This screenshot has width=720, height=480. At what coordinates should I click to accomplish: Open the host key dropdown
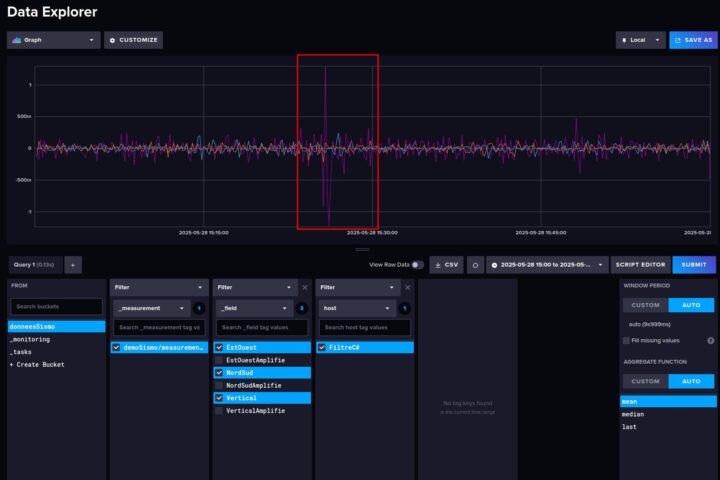click(x=357, y=308)
